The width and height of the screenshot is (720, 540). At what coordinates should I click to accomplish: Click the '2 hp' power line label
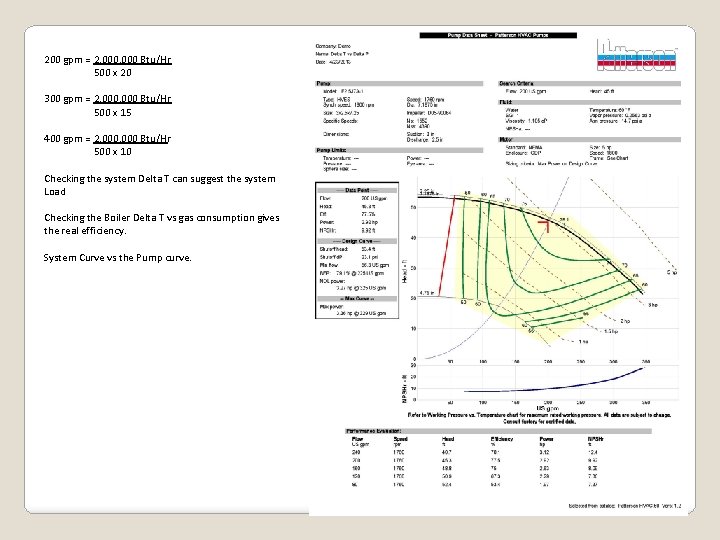click(x=625, y=321)
